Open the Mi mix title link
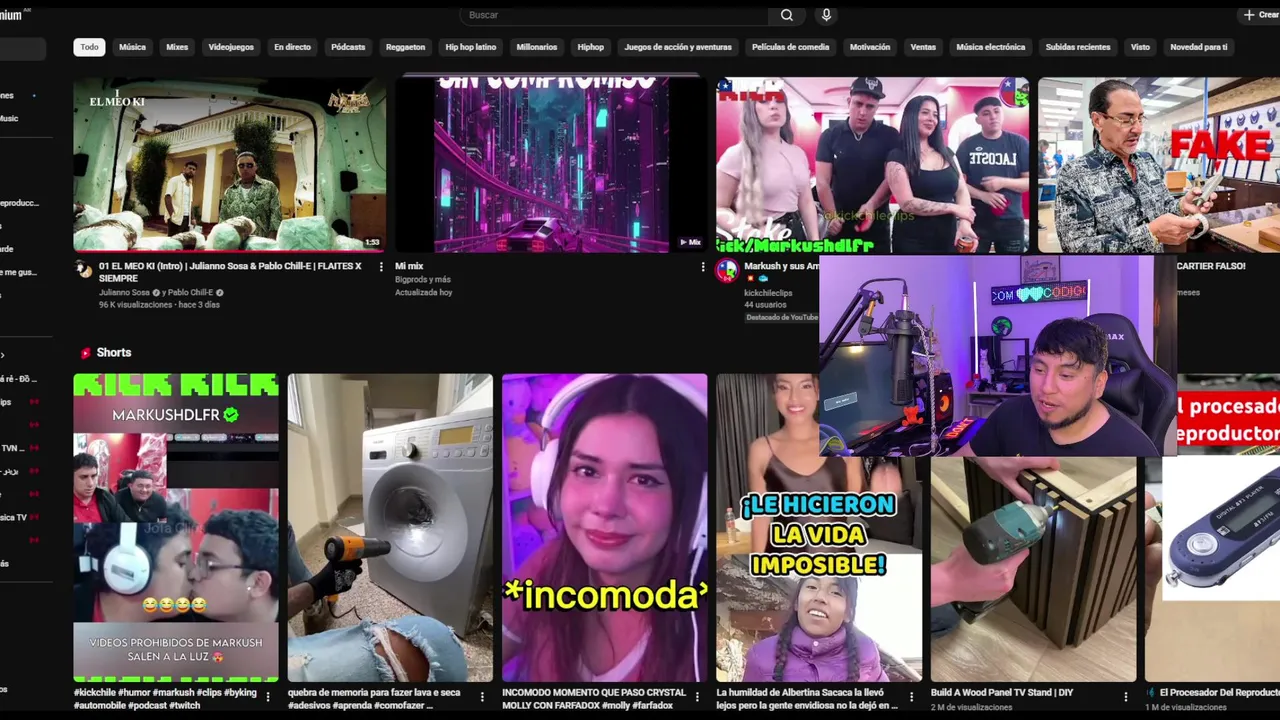Viewport: 1280px width, 720px height. click(x=409, y=266)
